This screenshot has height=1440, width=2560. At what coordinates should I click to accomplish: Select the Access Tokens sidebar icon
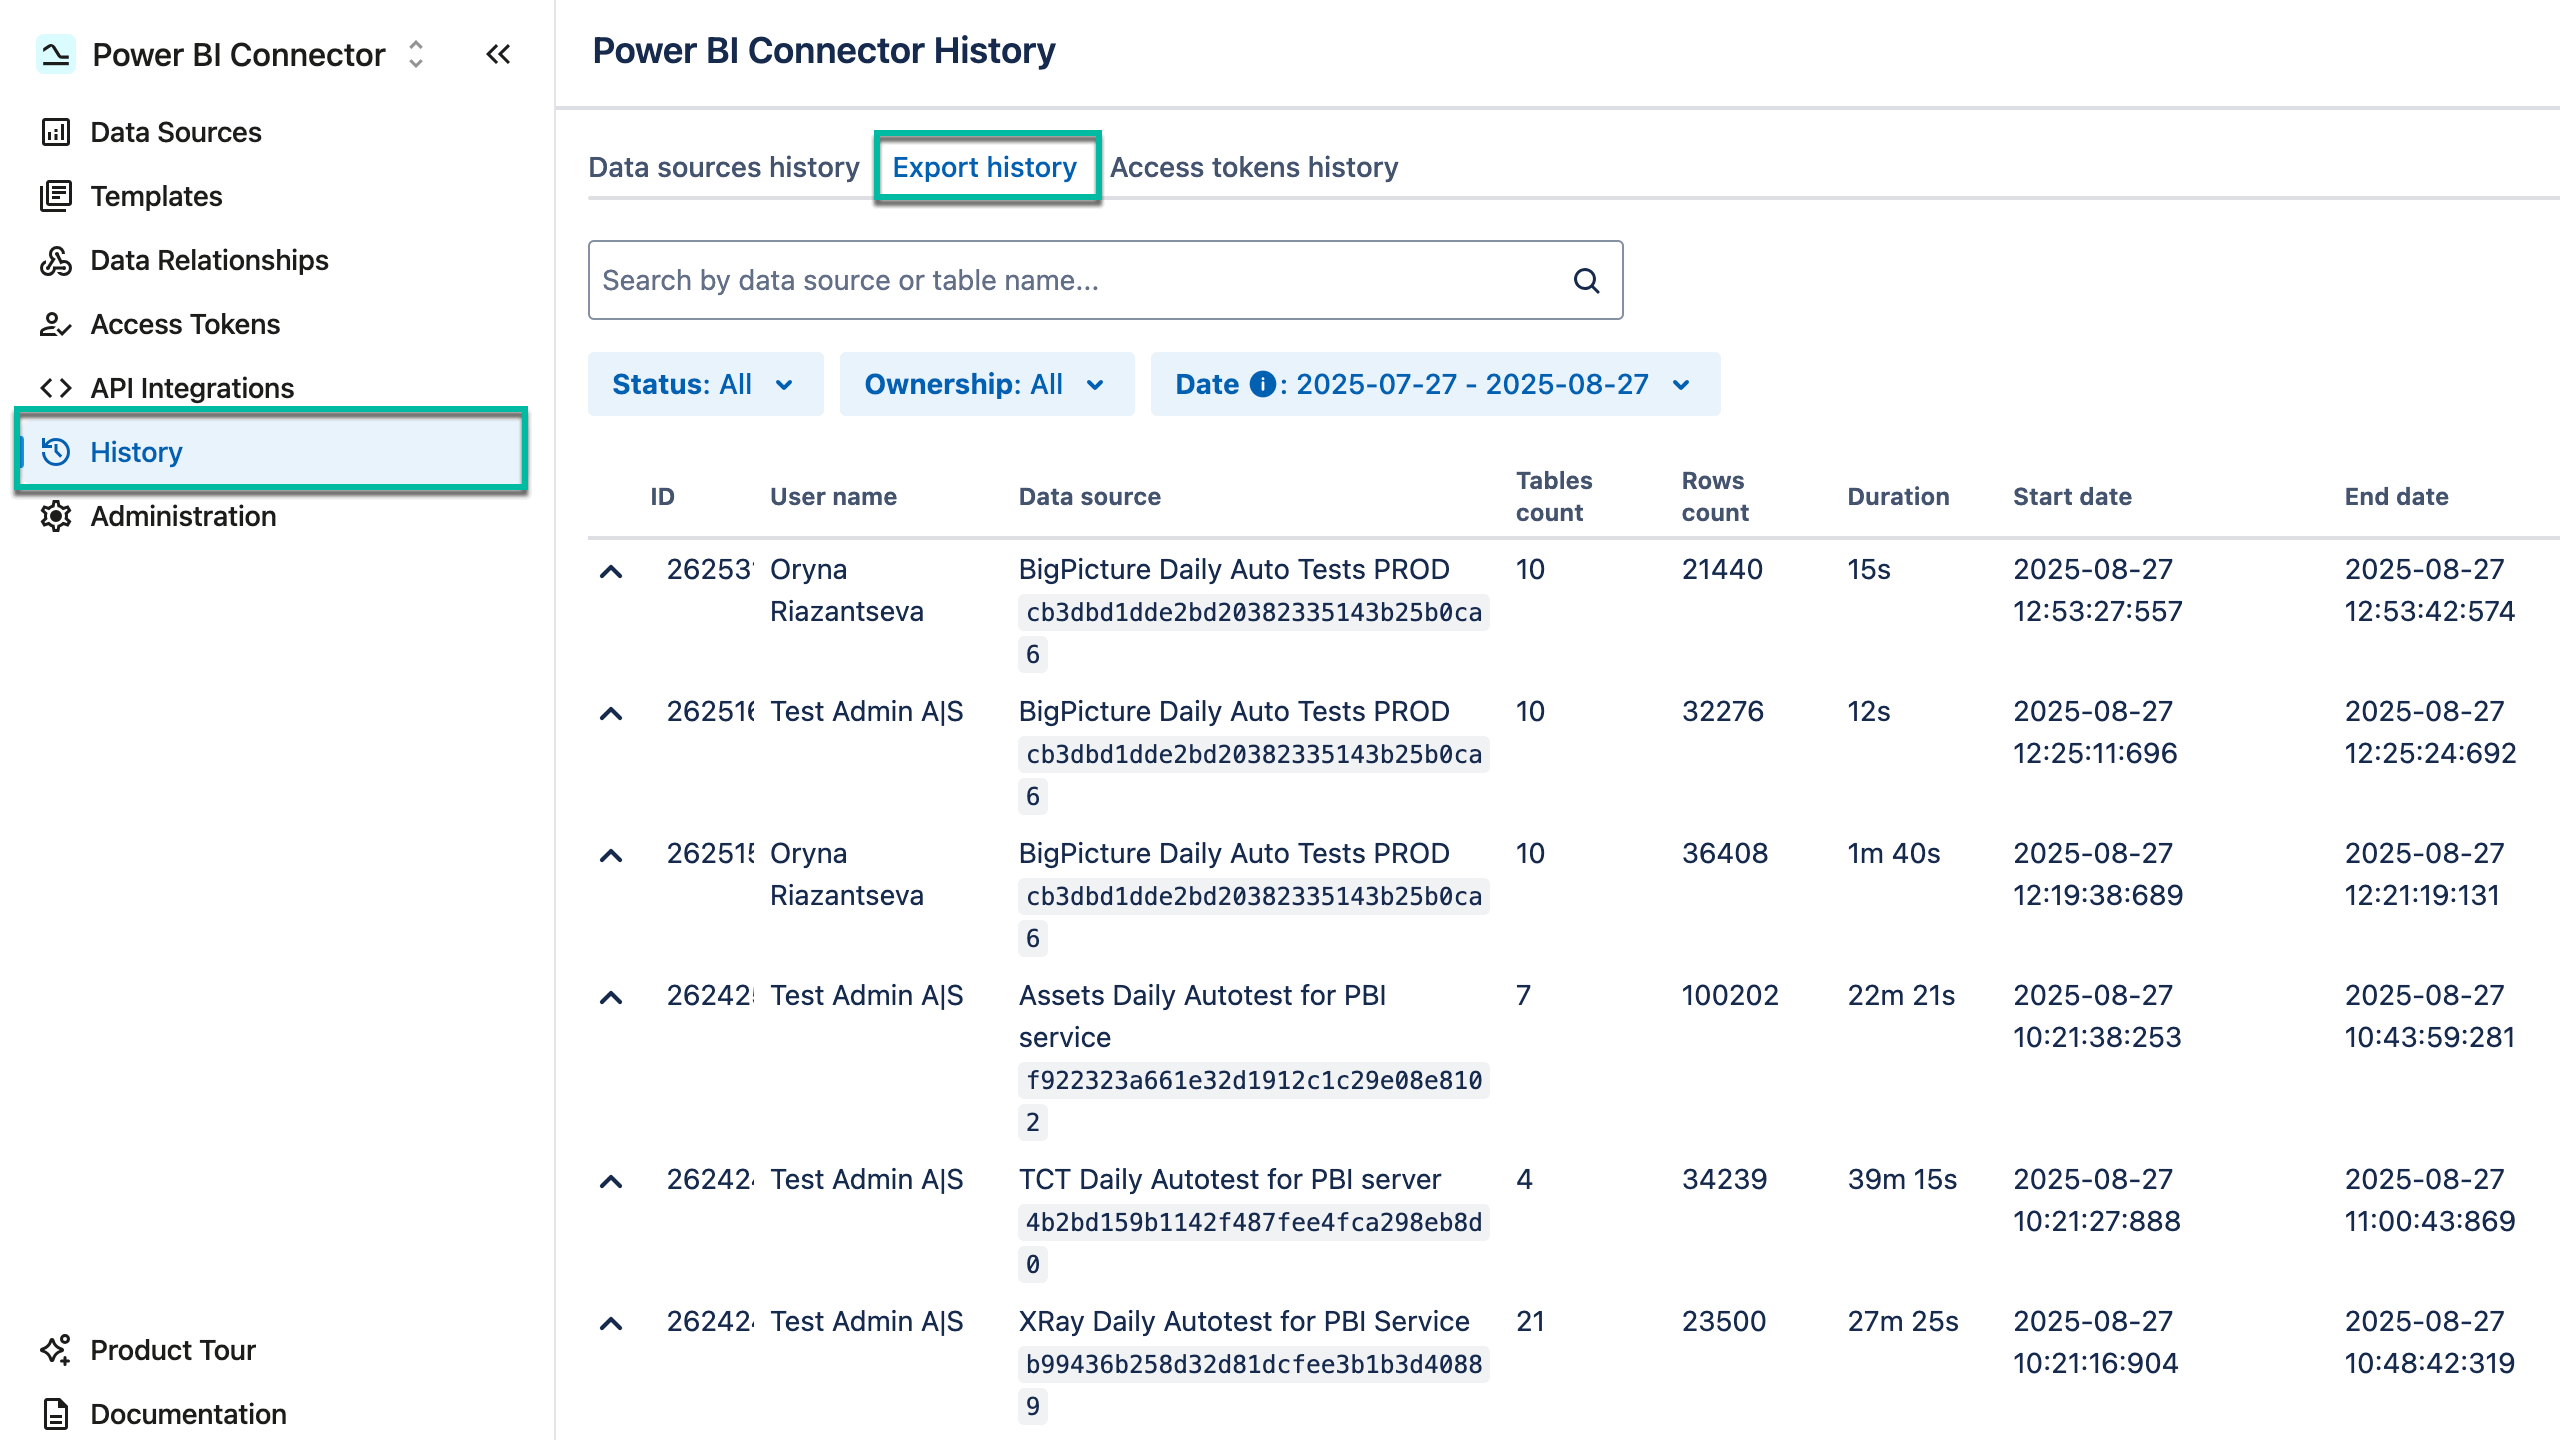56,324
